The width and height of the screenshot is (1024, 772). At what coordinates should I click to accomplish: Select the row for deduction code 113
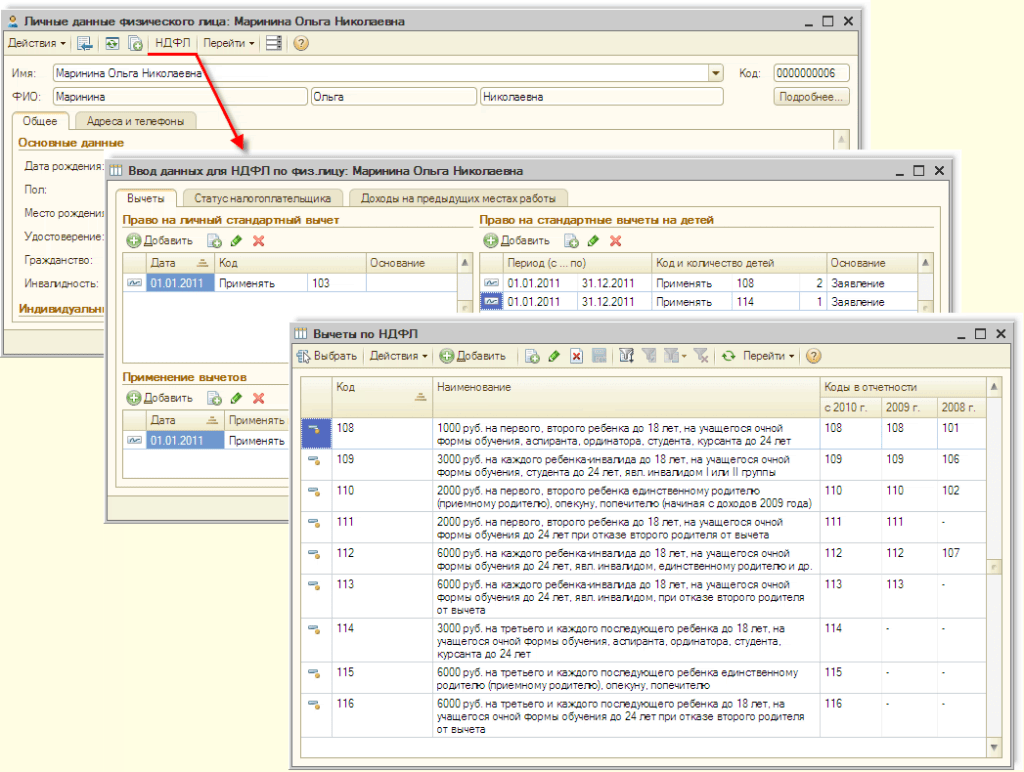643,597
